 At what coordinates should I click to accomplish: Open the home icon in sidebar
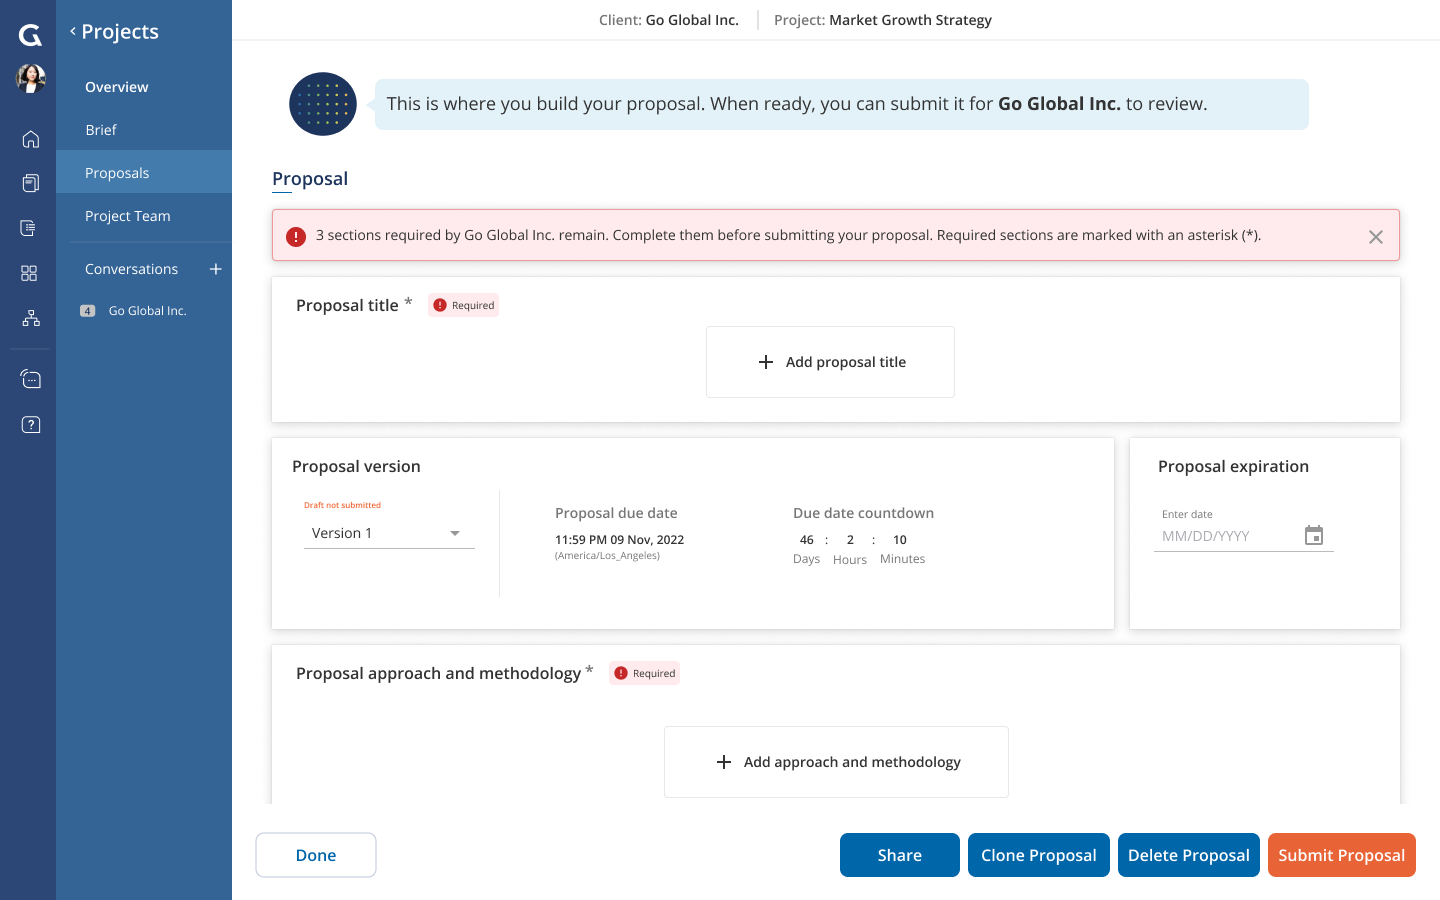click(x=30, y=139)
